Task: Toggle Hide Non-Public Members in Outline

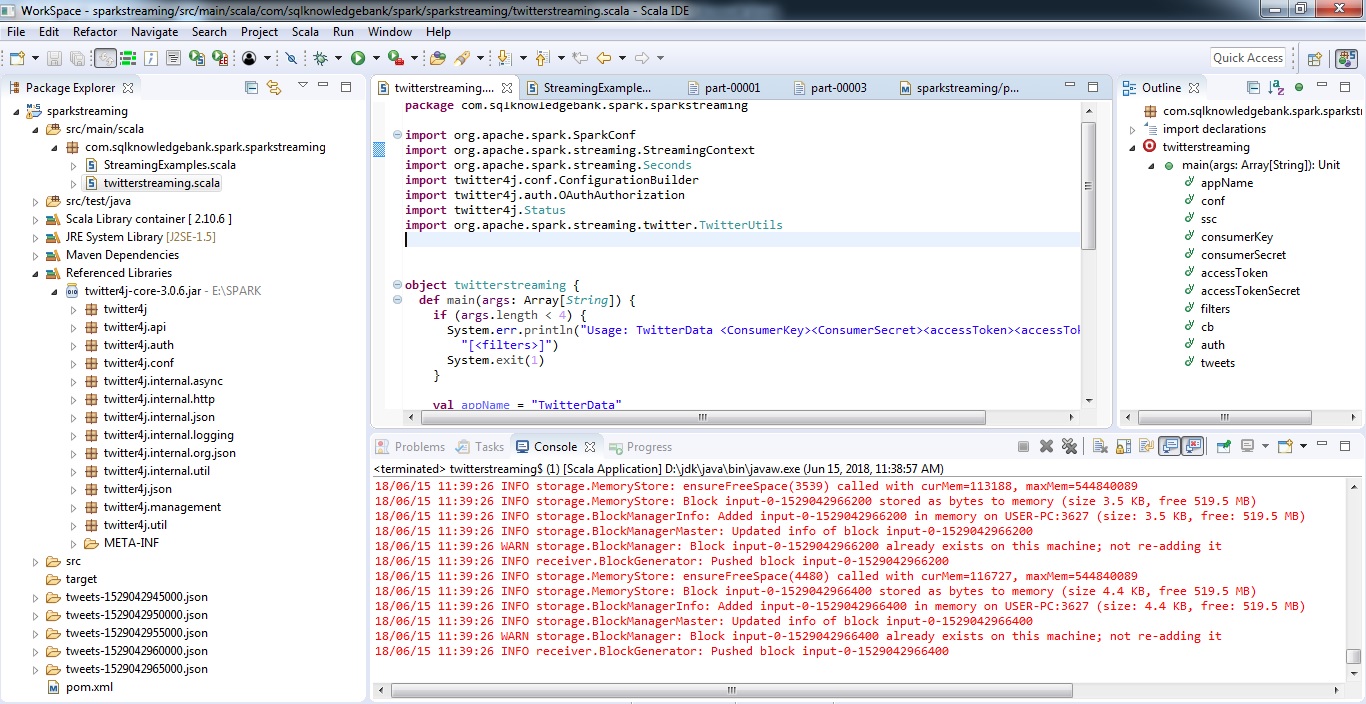Action: point(1300,87)
